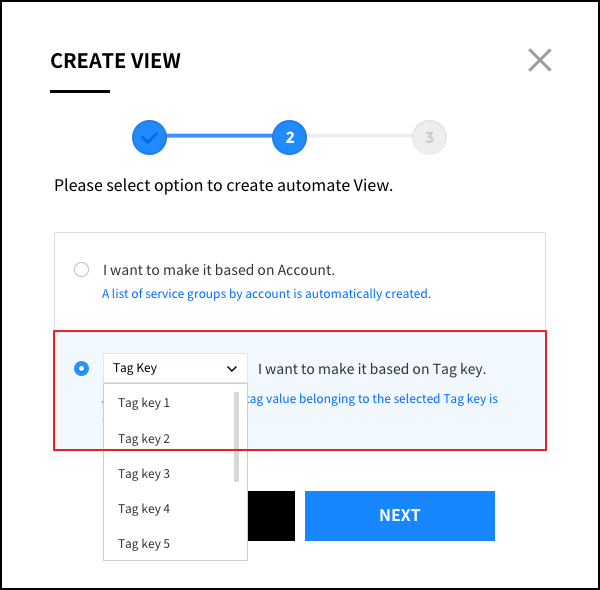This screenshot has width=600, height=590.
Task: Pick Tag key 3 option
Action: pyautogui.click(x=145, y=473)
